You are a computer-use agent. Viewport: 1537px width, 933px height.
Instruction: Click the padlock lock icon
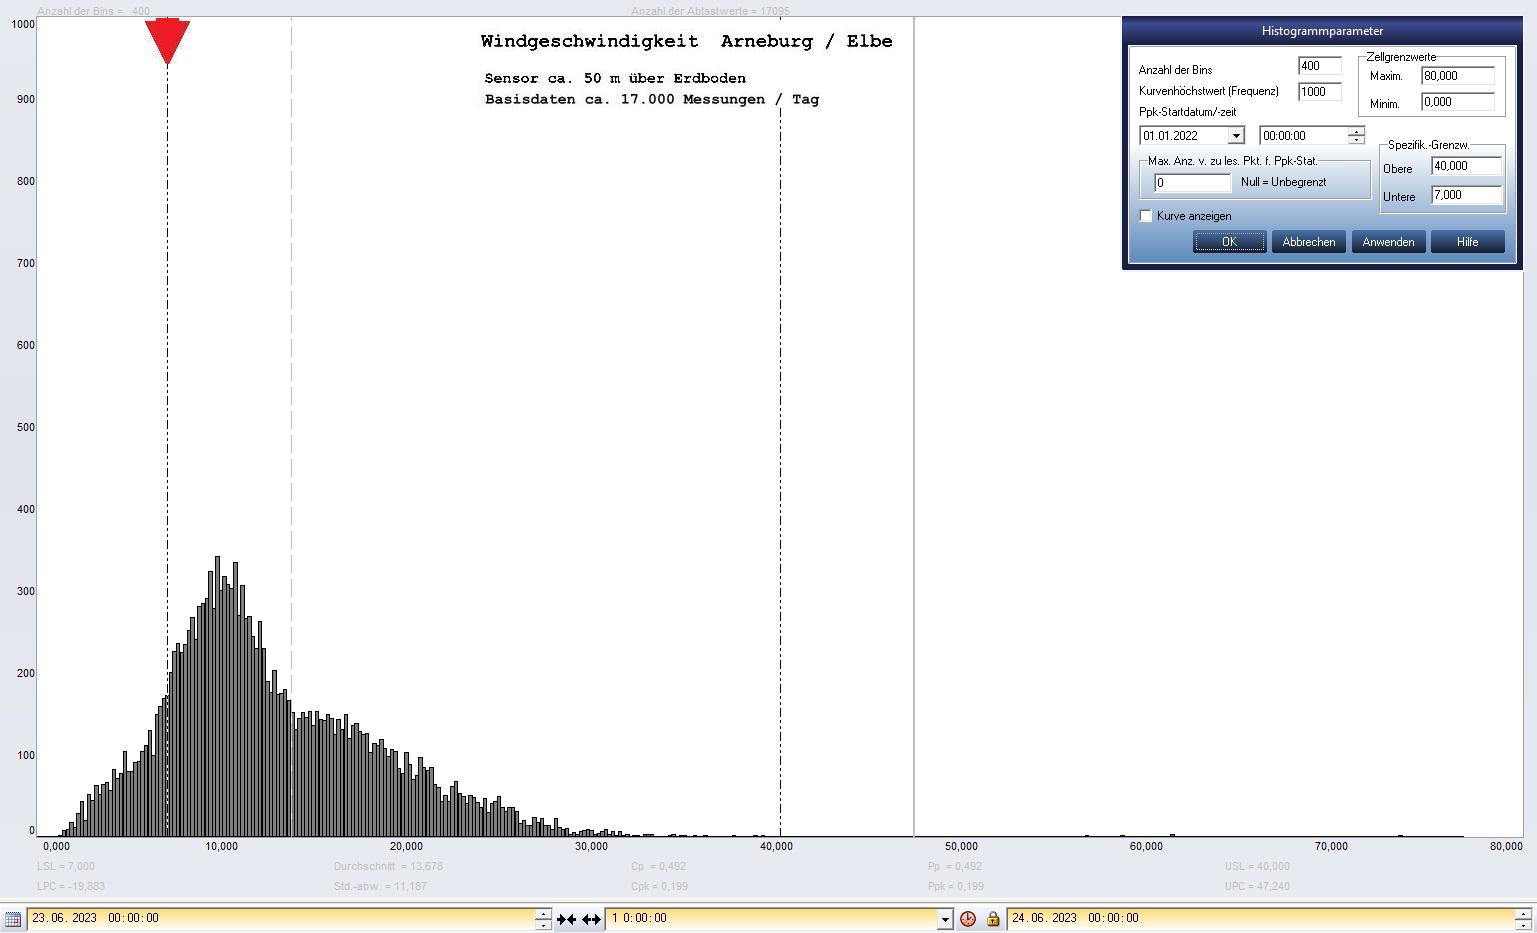click(993, 918)
